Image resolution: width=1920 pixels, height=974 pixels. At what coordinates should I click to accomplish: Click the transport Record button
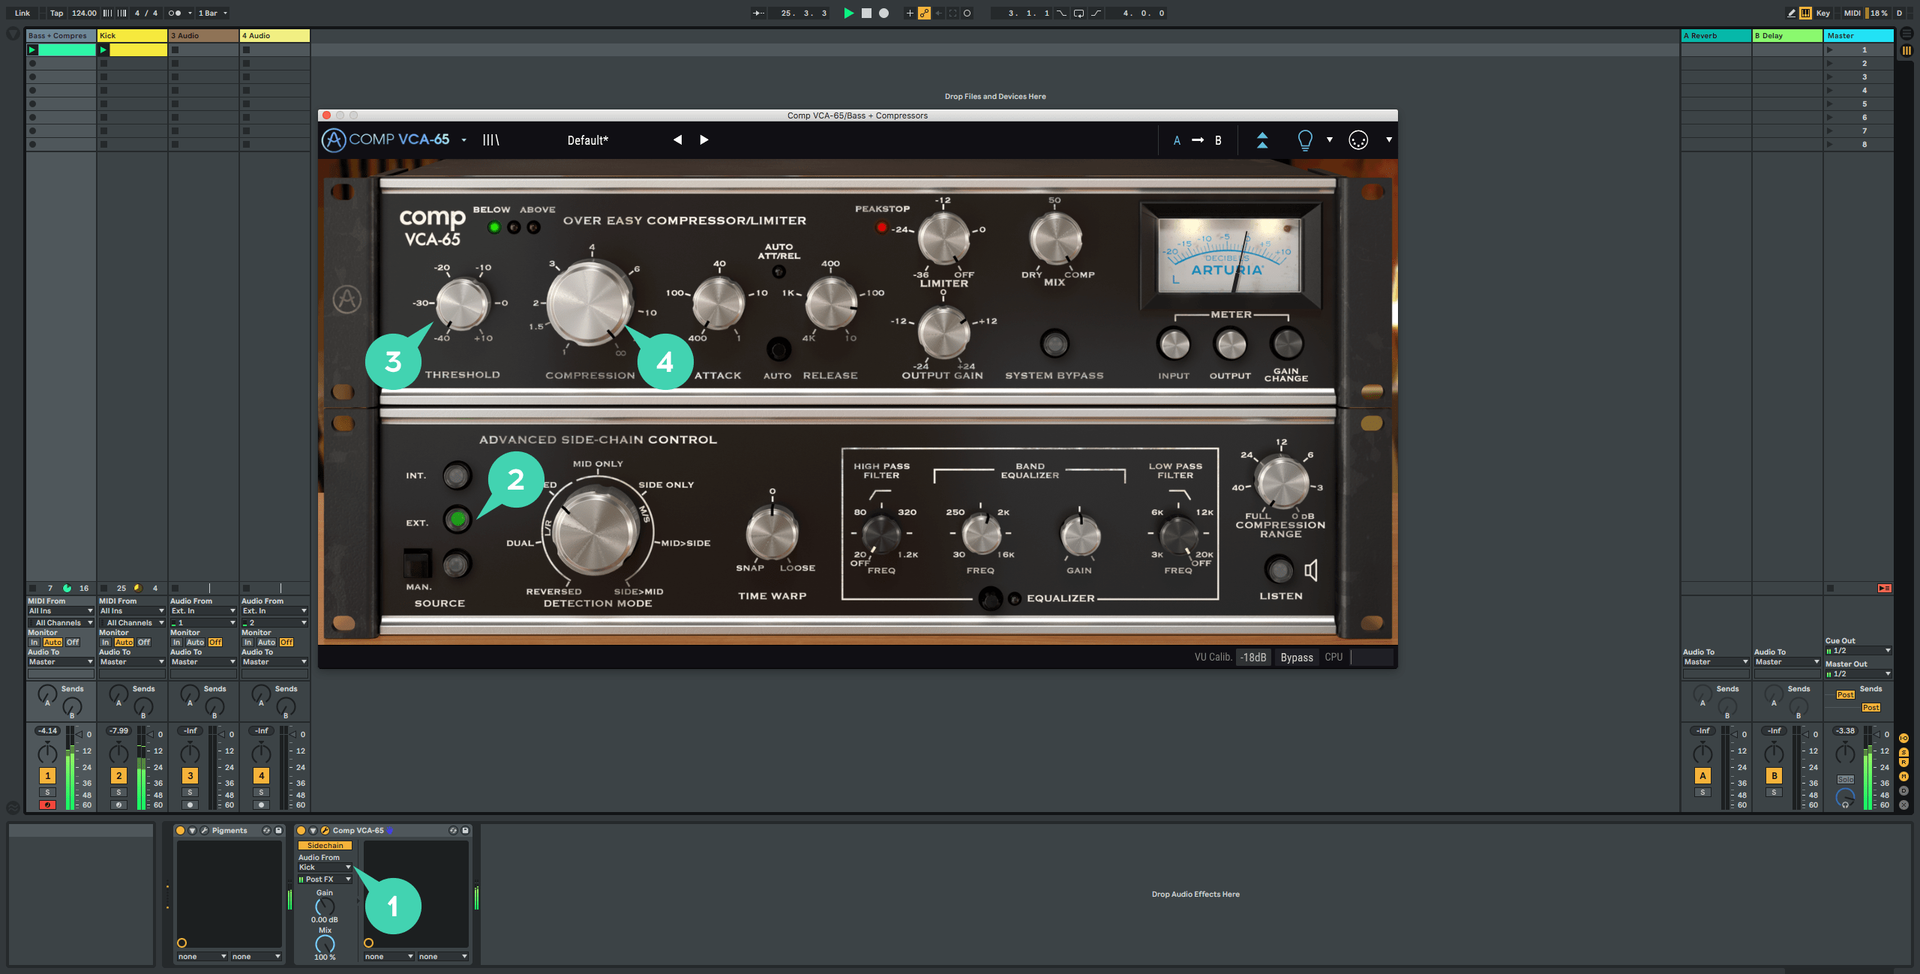click(884, 13)
